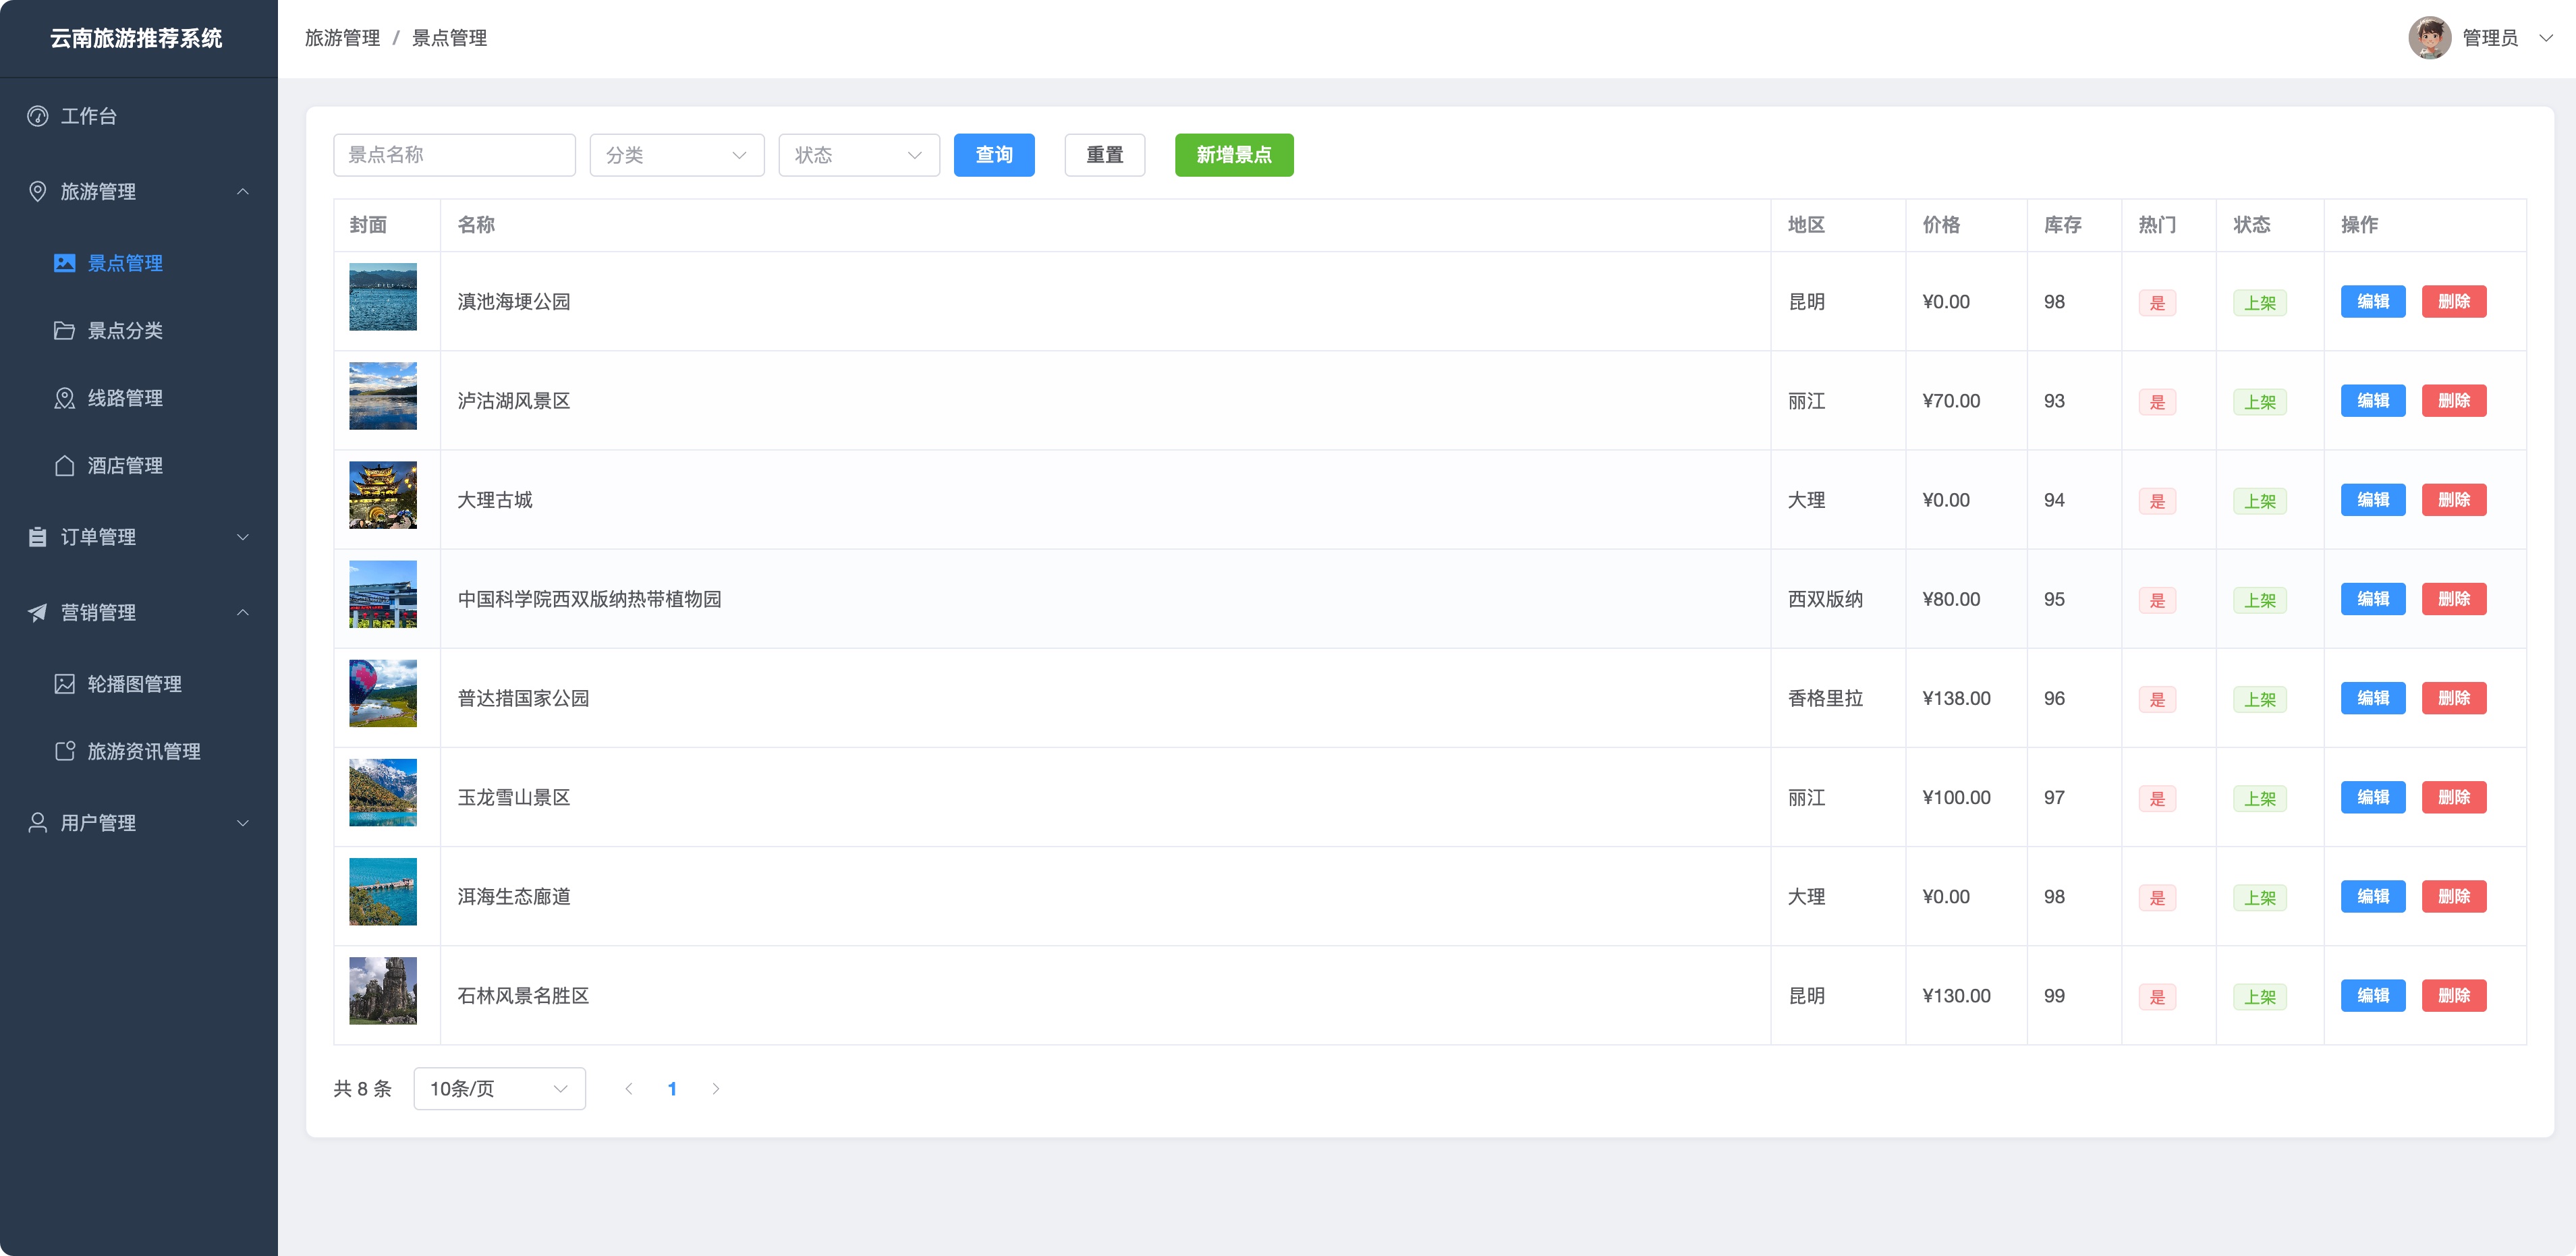The height and width of the screenshot is (1256, 2576).
Task: Select the 景点管理 picture icon
Action: click(64, 263)
